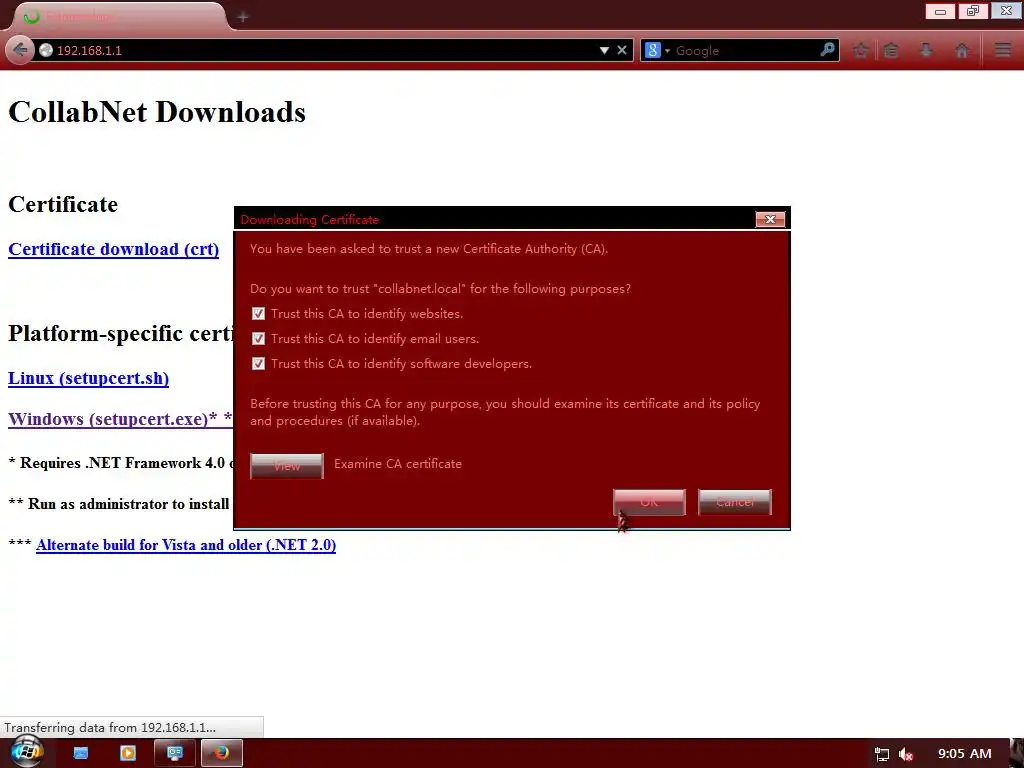Go to the home page icon

click(961, 50)
